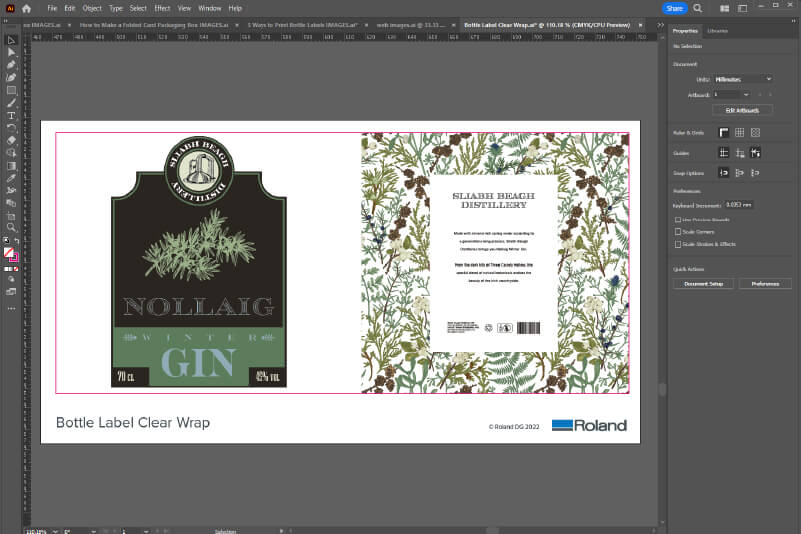Click the Edit Artboards button

pos(741,110)
